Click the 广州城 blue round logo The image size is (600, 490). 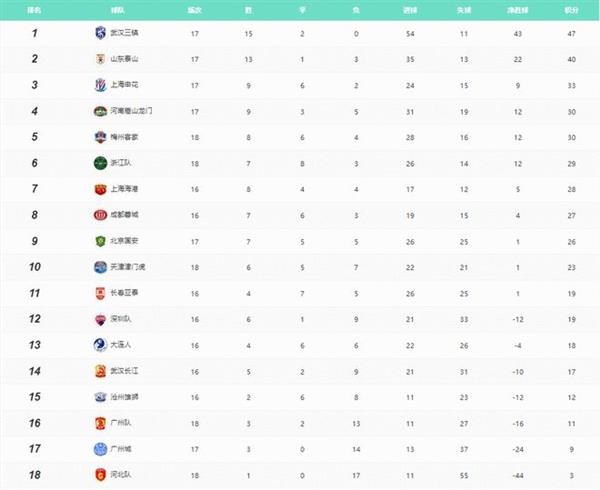pyautogui.click(x=100, y=449)
